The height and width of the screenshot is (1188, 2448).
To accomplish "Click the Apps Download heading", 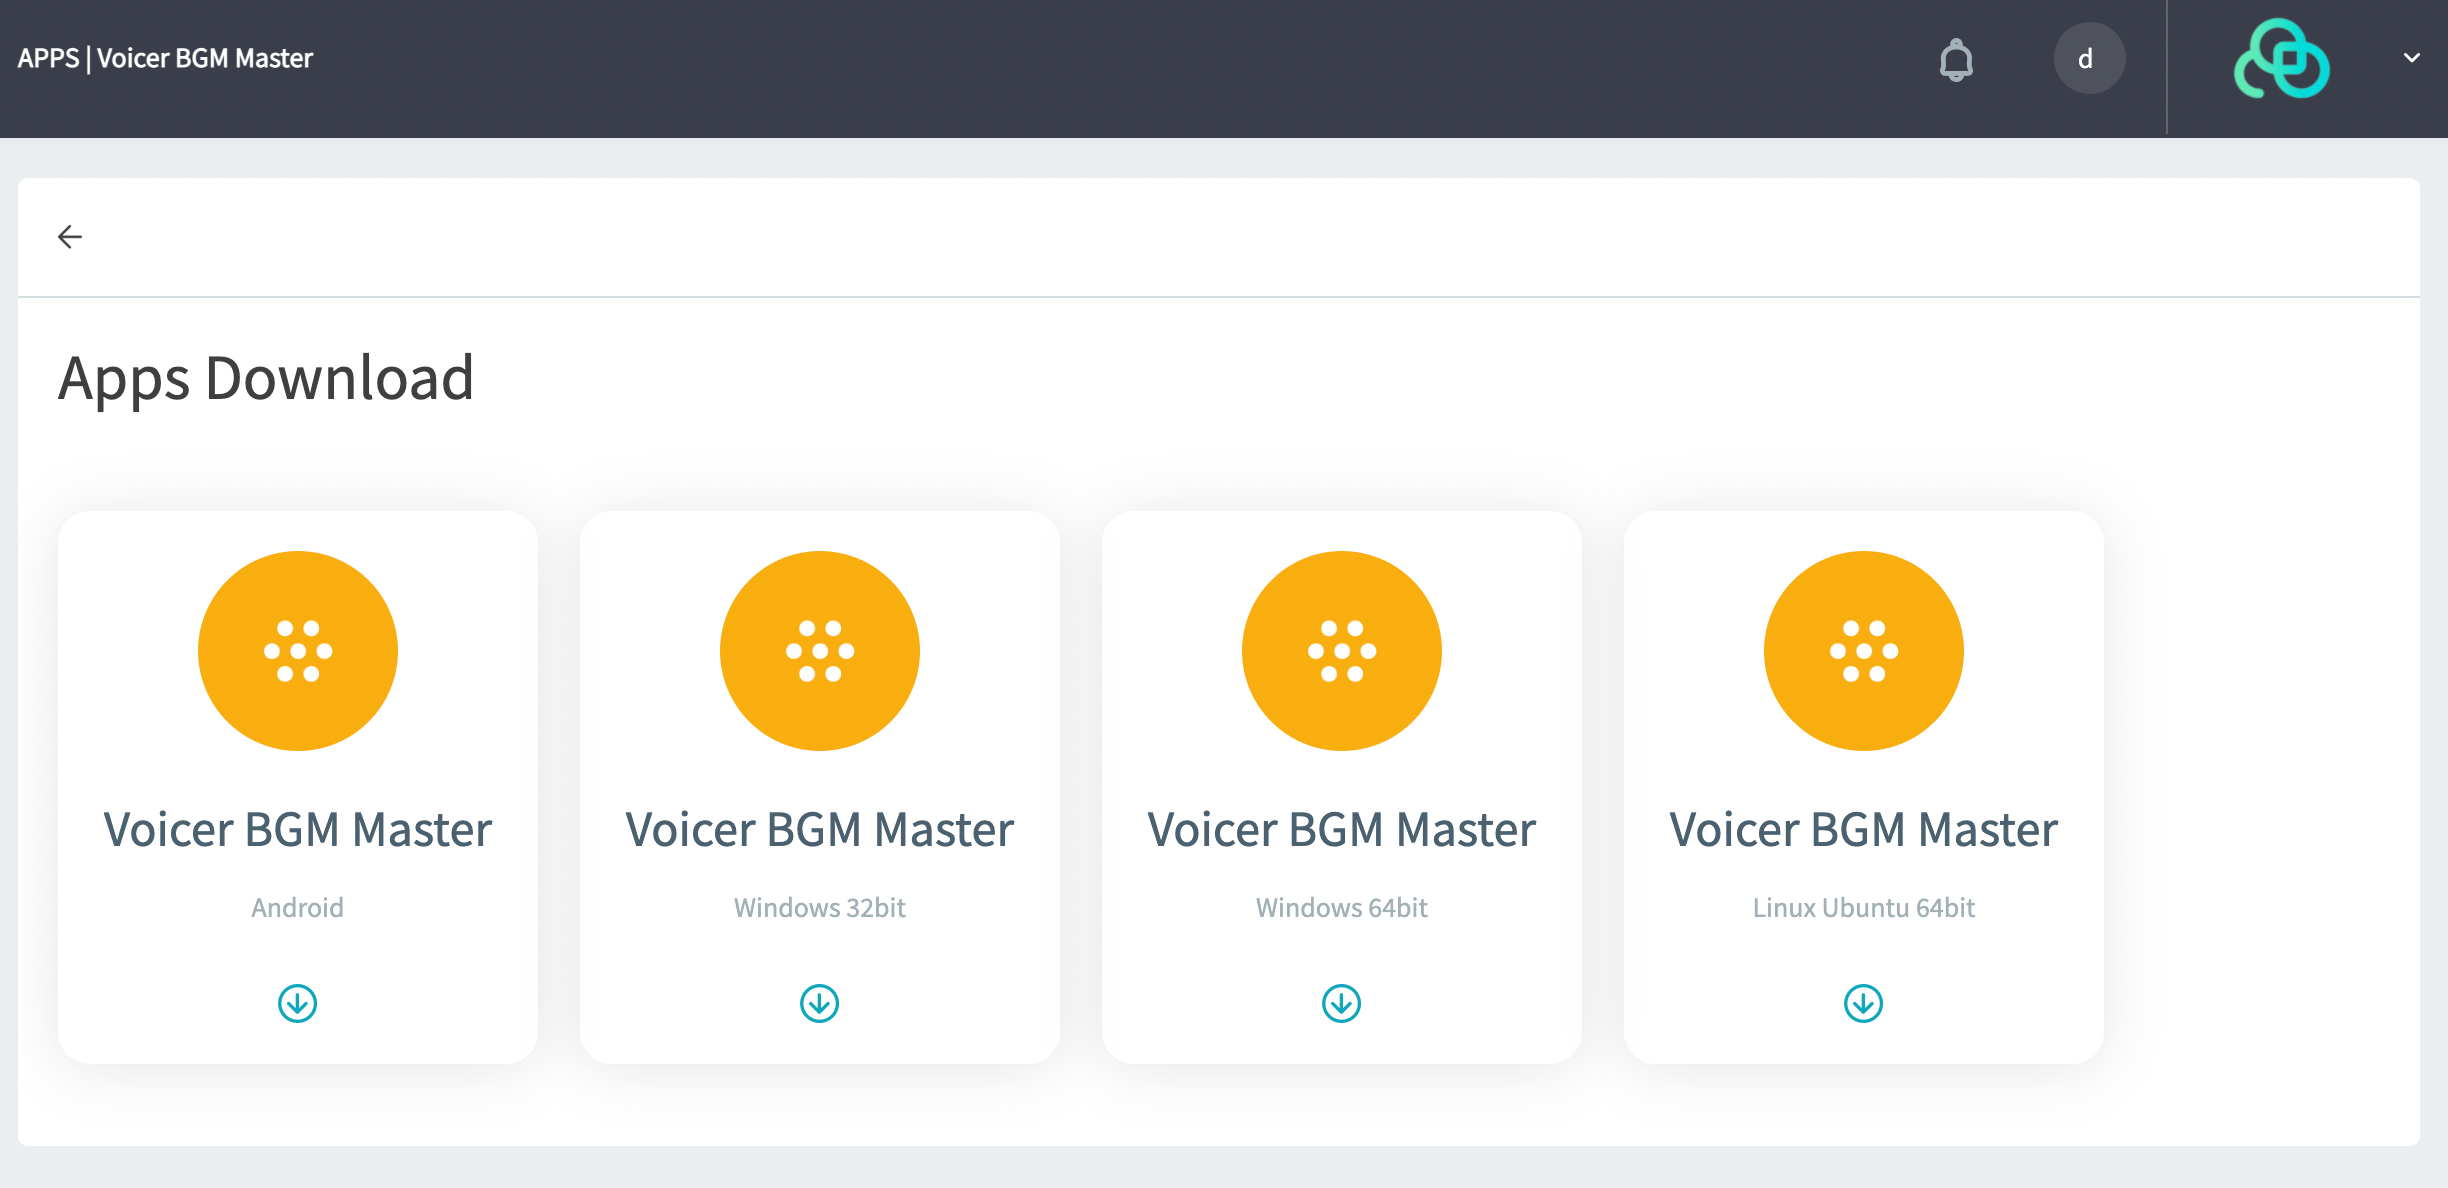I will tap(266, 379).
